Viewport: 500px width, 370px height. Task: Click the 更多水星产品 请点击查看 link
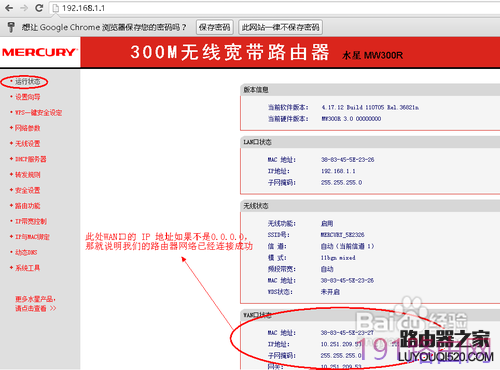click(x=35, y=304)
